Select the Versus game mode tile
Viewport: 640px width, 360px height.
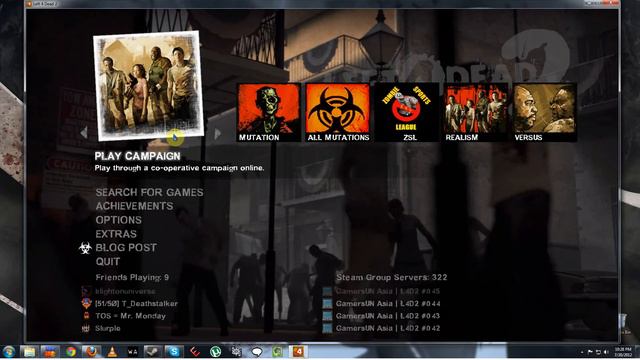coord(544,113)
